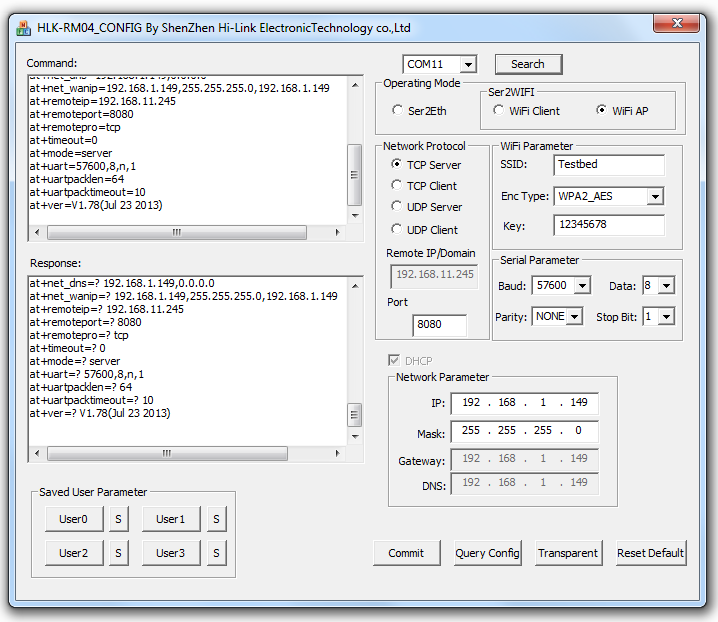Click the S button next to User3
Viewport: 718px width, 622px height.
click(217, 553)
